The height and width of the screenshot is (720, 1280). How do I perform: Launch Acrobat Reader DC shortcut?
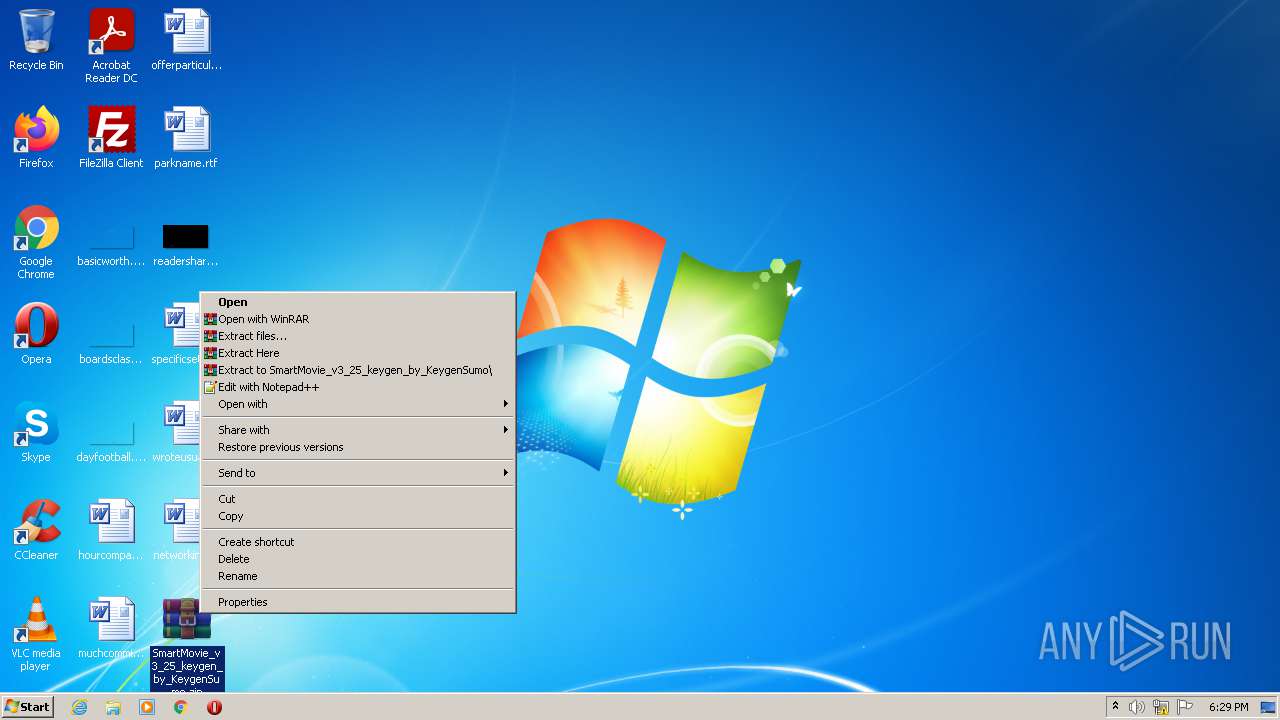(x=111, y=46)
